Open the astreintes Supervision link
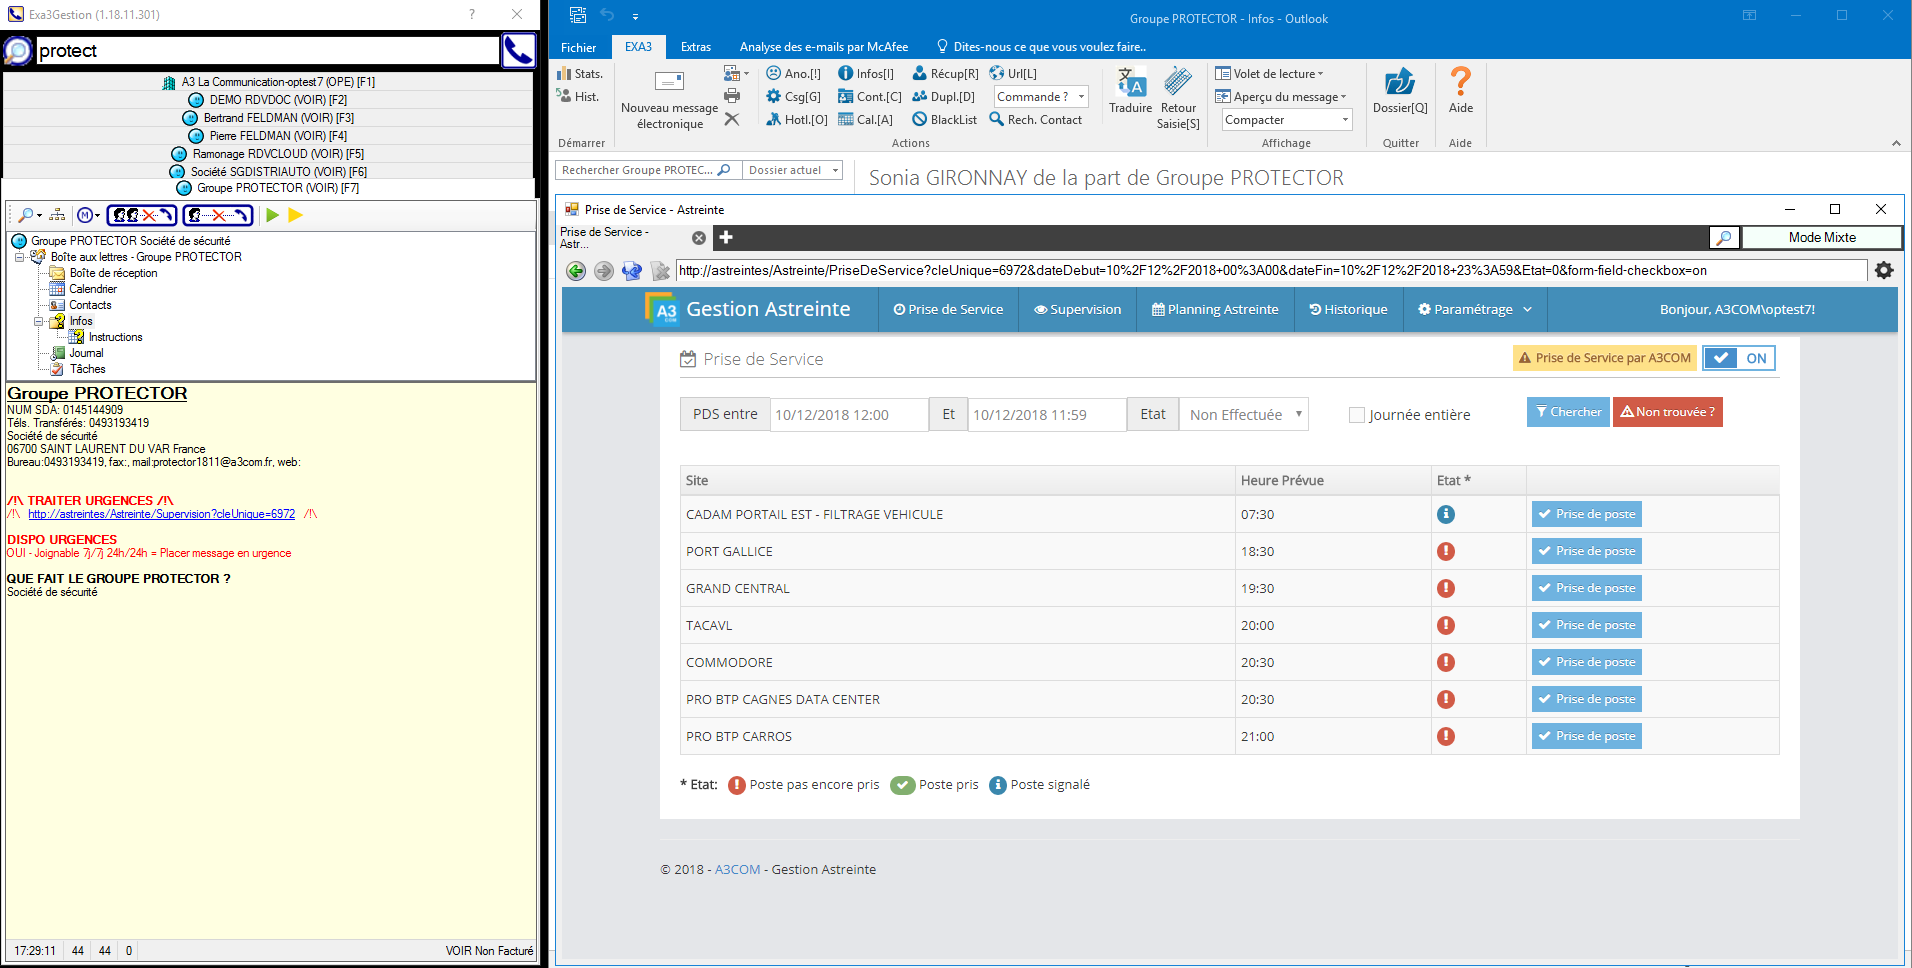Screen dimensions: 1912x968 [161, 514]
